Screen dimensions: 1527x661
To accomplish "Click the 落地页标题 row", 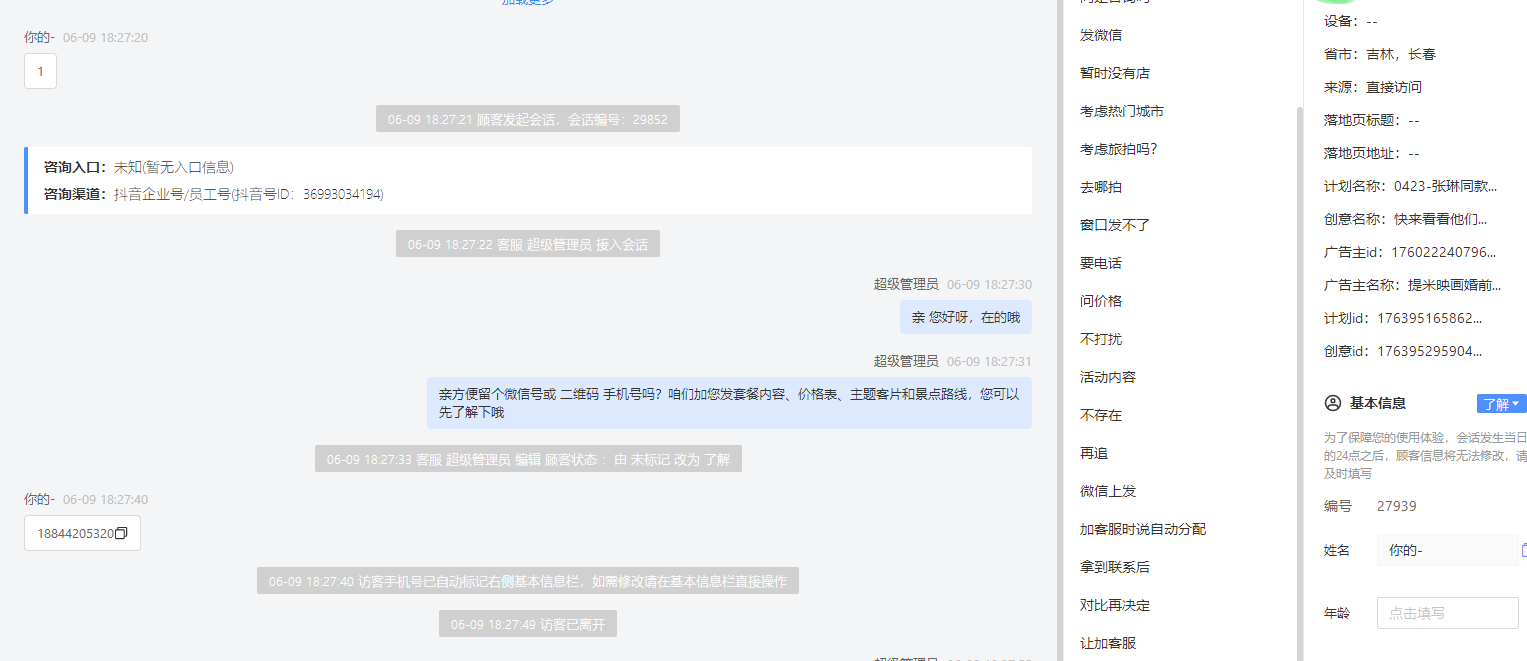I will 1372,120.
